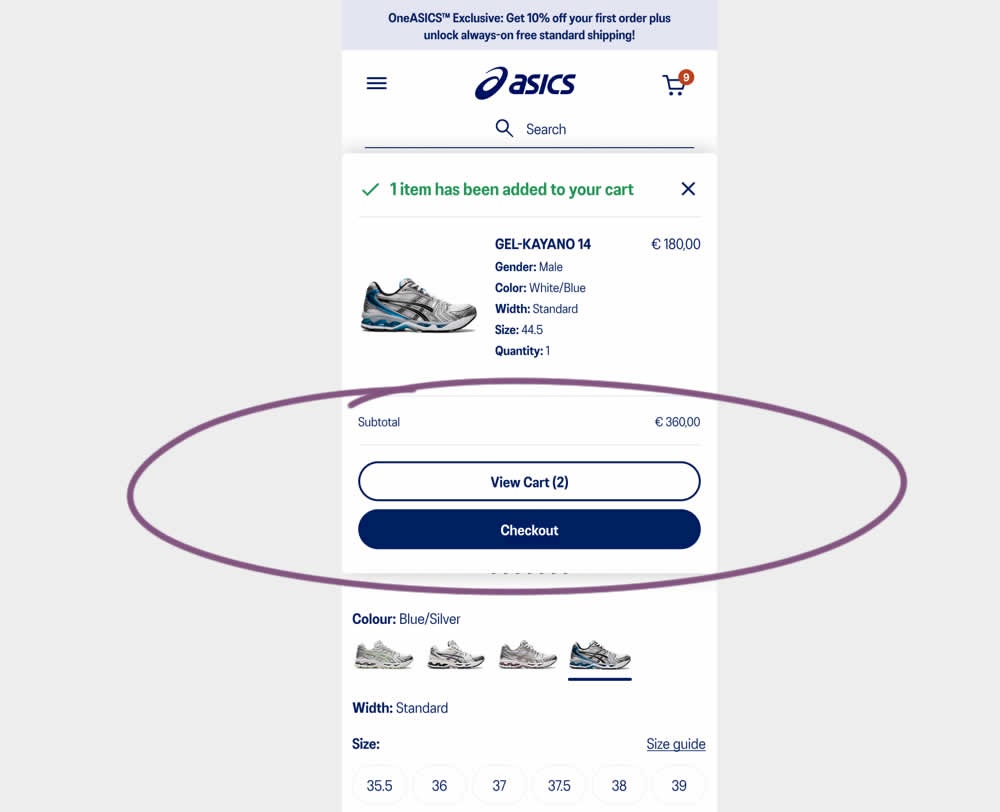Click the GEL-KAYANO 14 product thumbnail
The image size is (1000, 812).
(x=418, y=306)
